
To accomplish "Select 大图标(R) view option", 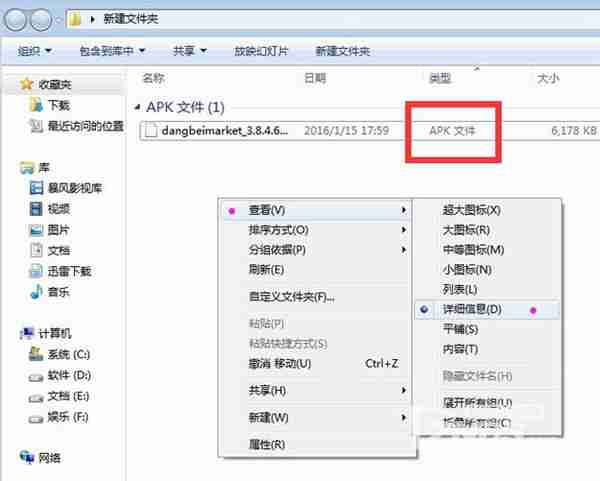I will [487, 230].
